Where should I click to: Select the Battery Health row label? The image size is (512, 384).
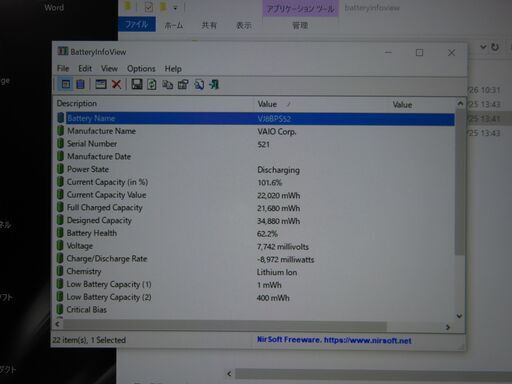coord(92,233)
